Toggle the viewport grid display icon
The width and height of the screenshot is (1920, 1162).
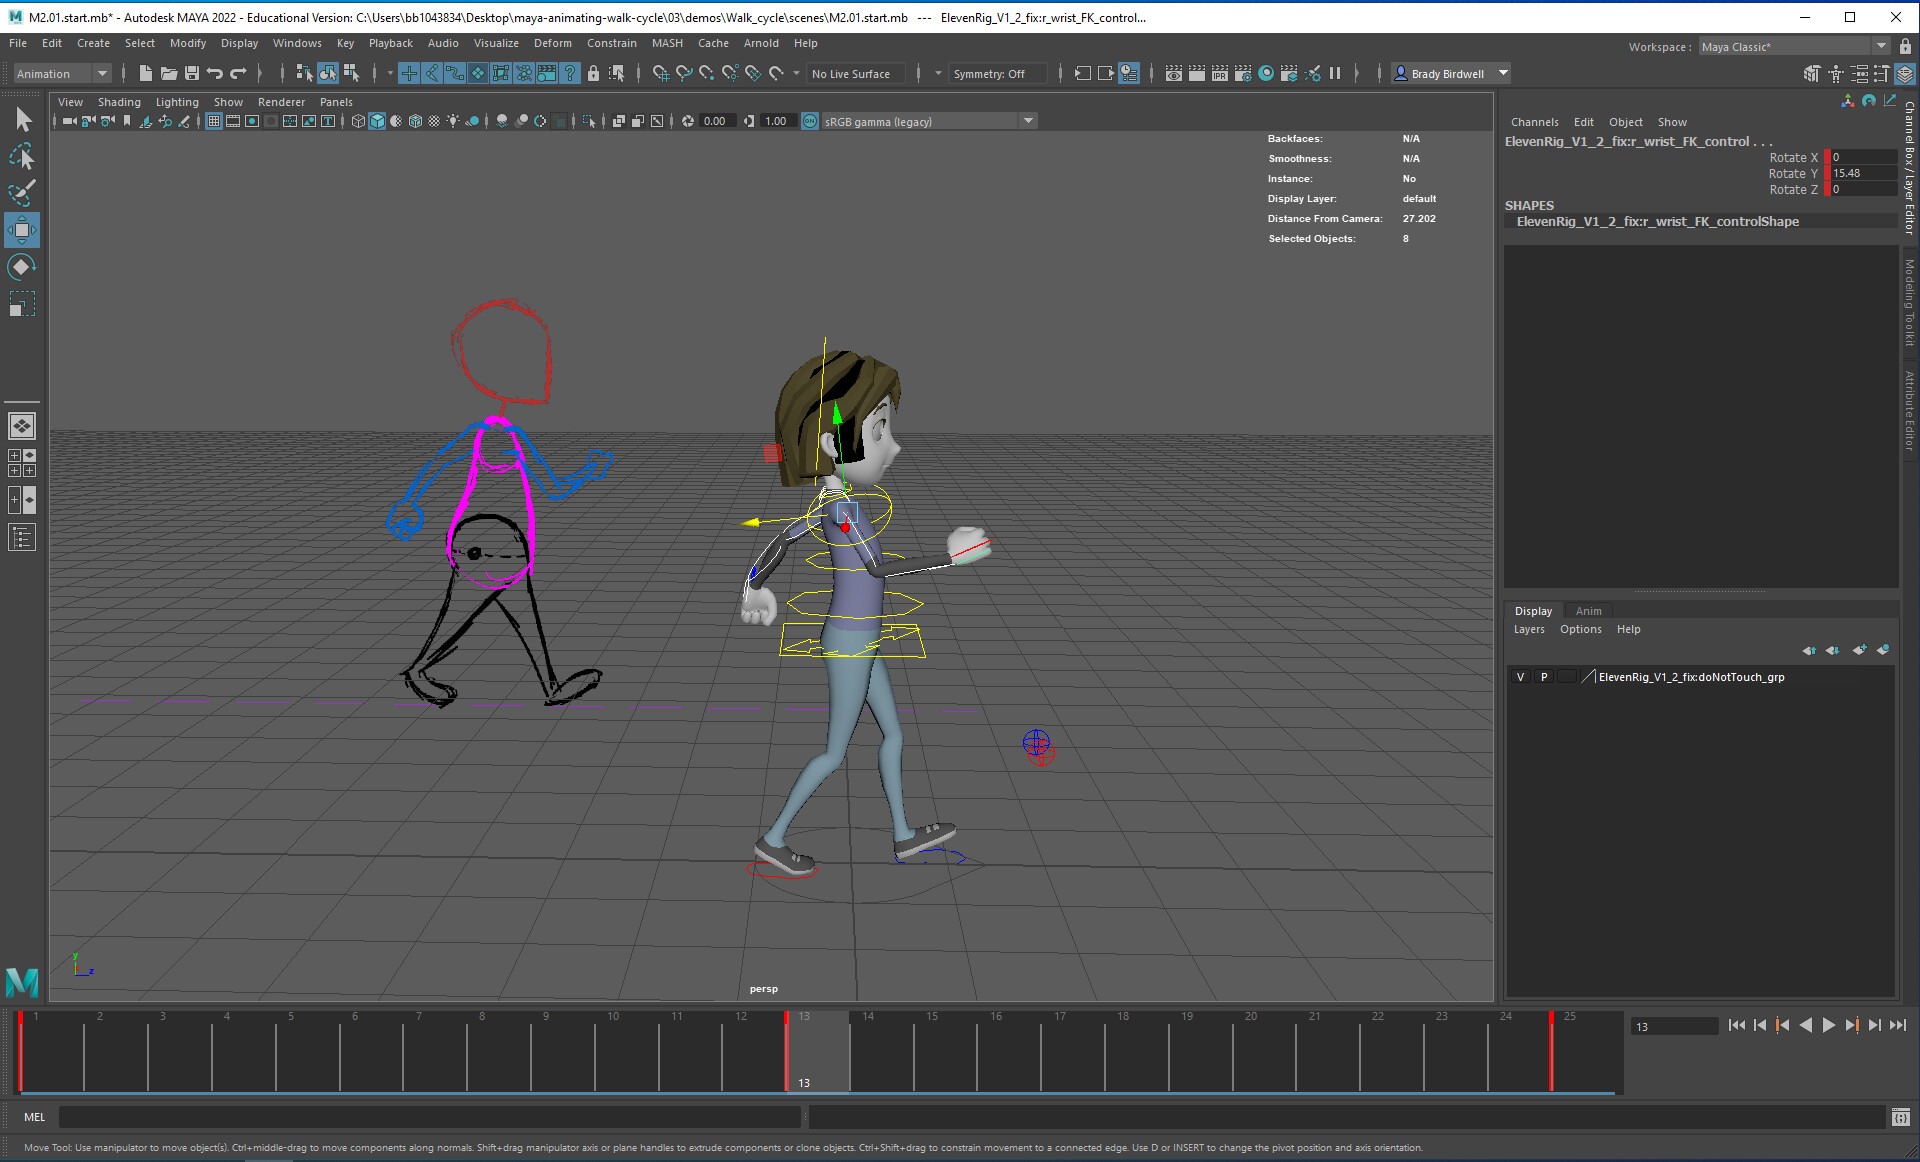tap(214, 121)
